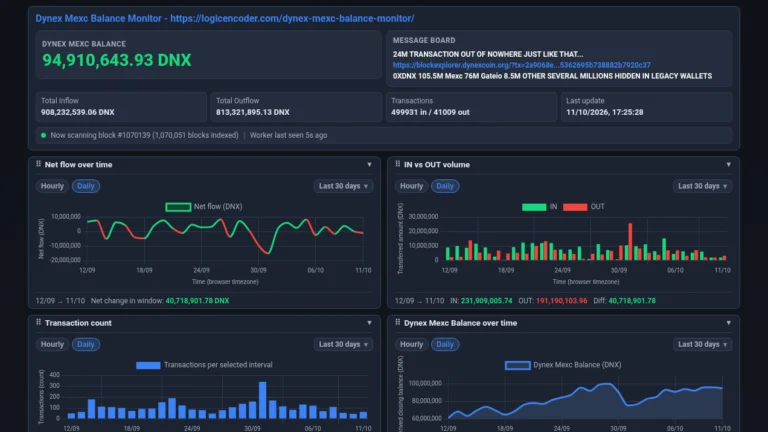Click the green scanning status dot

pyautogui.click(x=44, y=135)
